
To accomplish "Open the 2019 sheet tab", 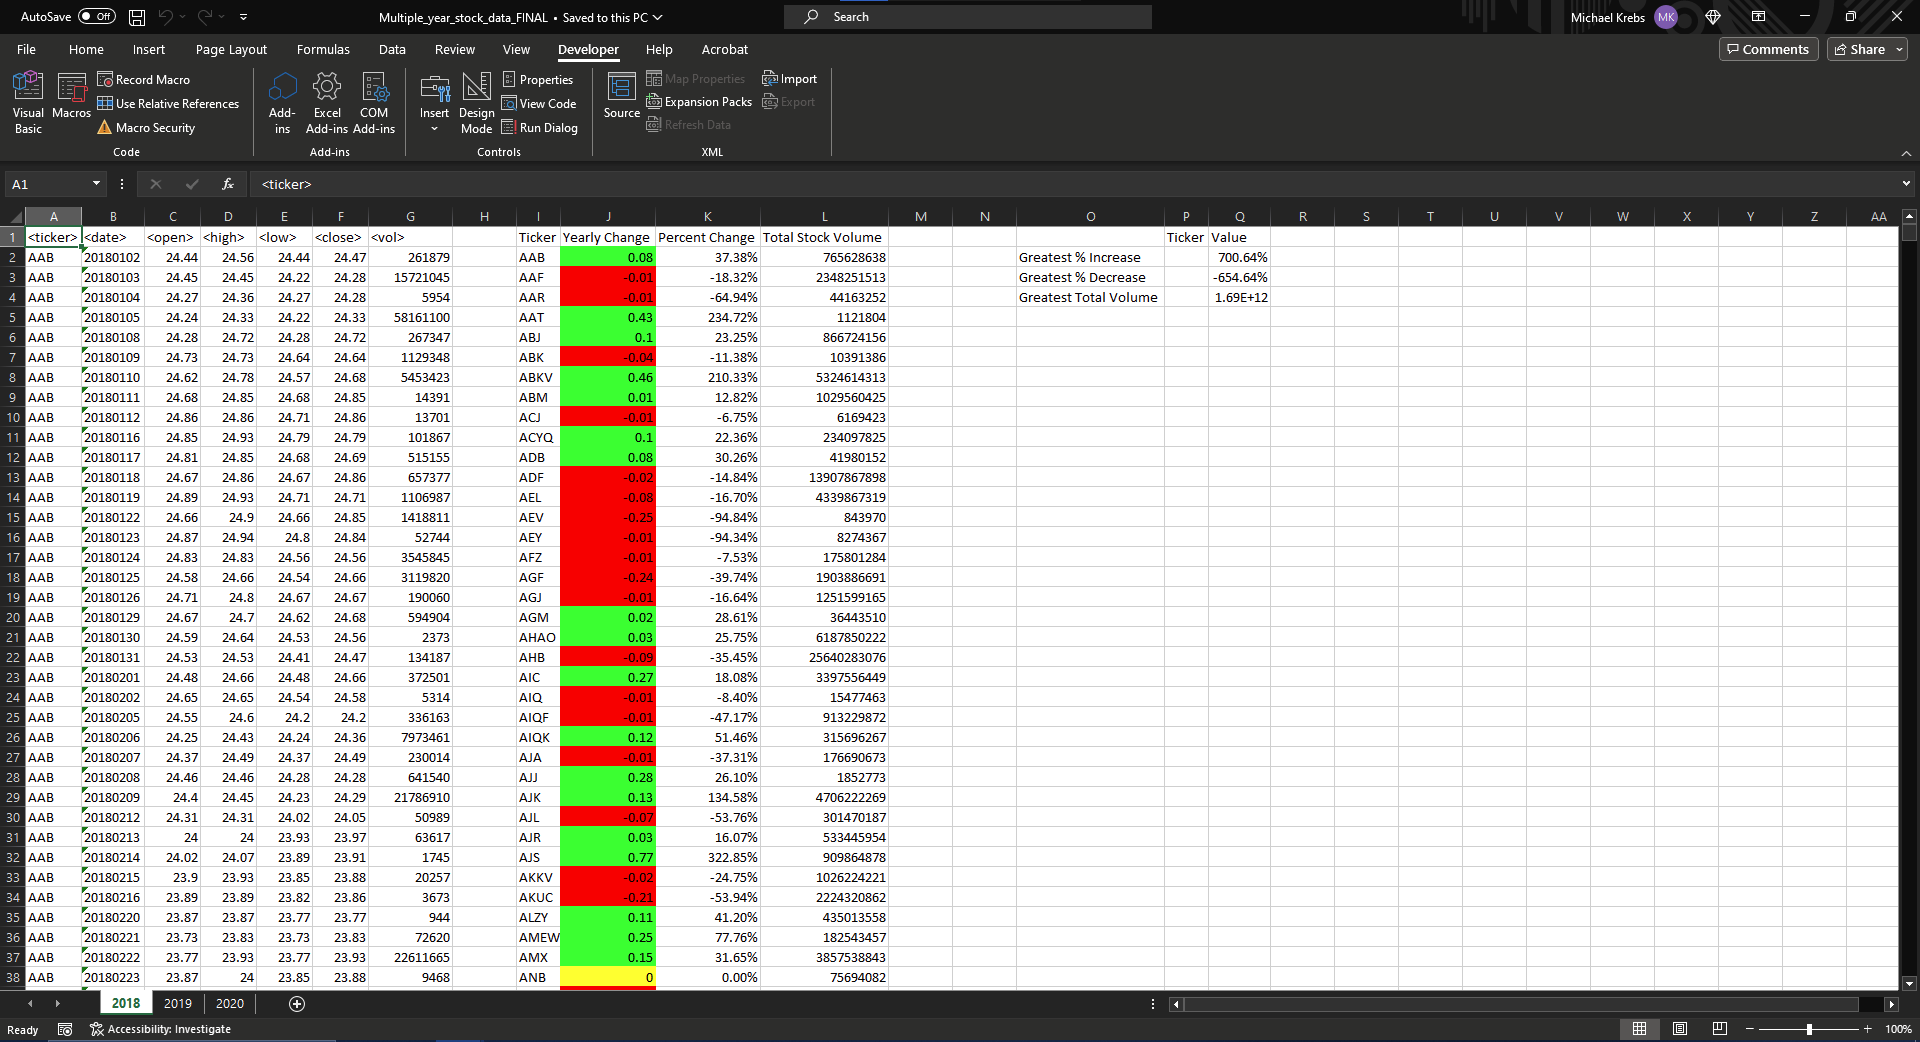I will pyautogui.click(x=177, y=1003).
